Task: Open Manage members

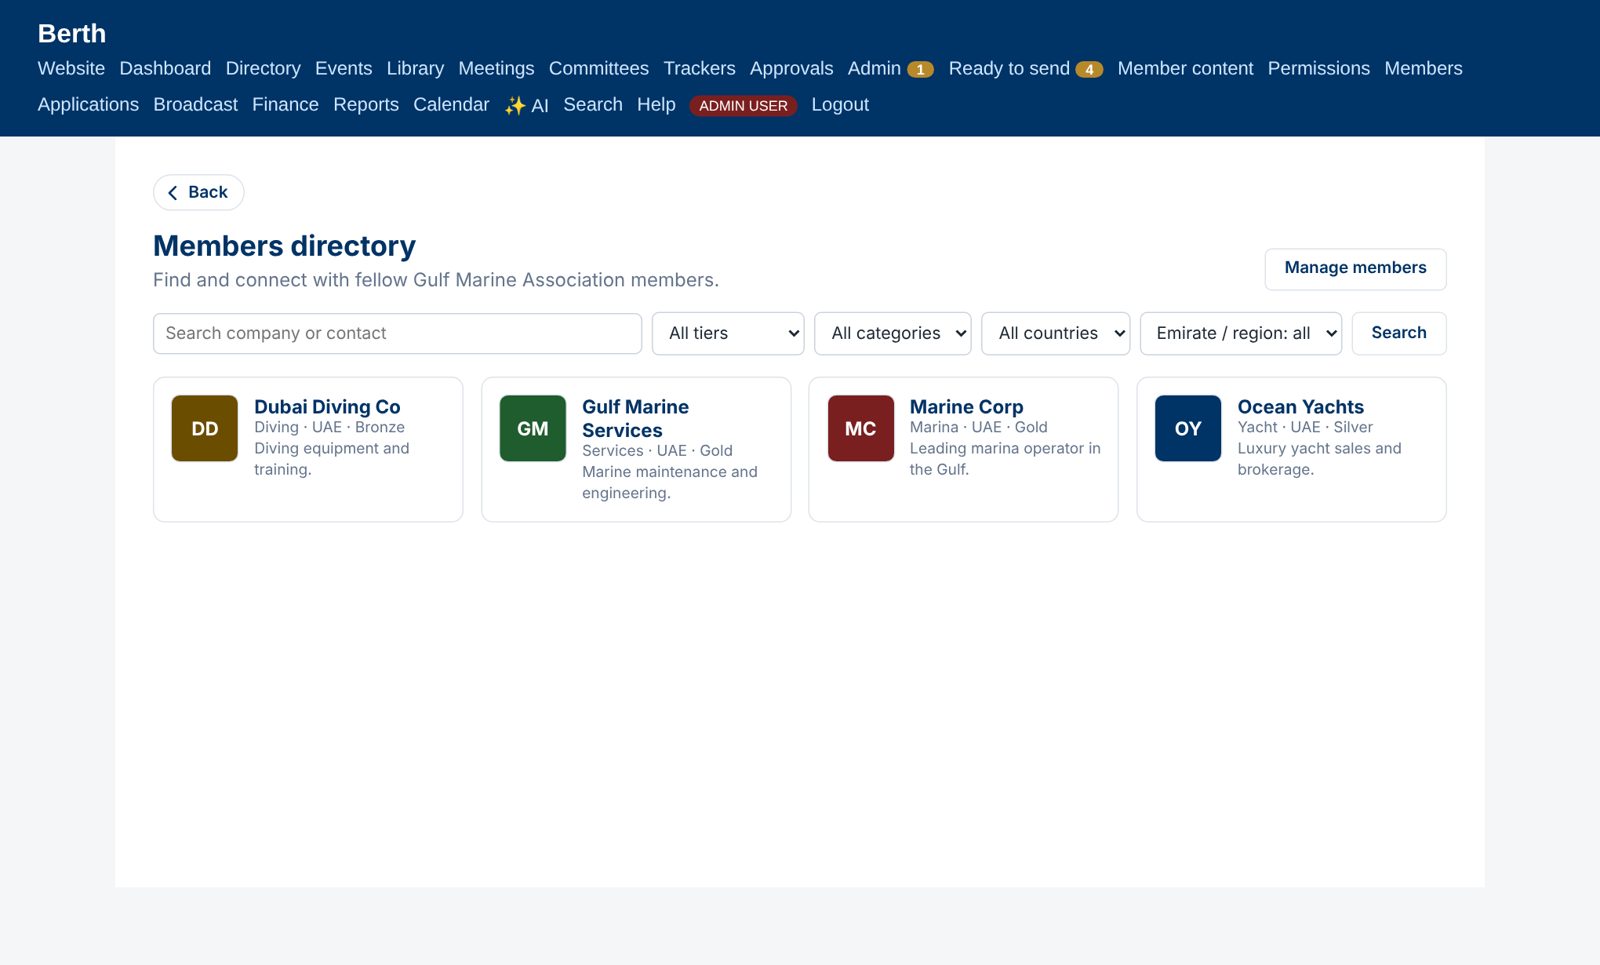Action: 1355,268
